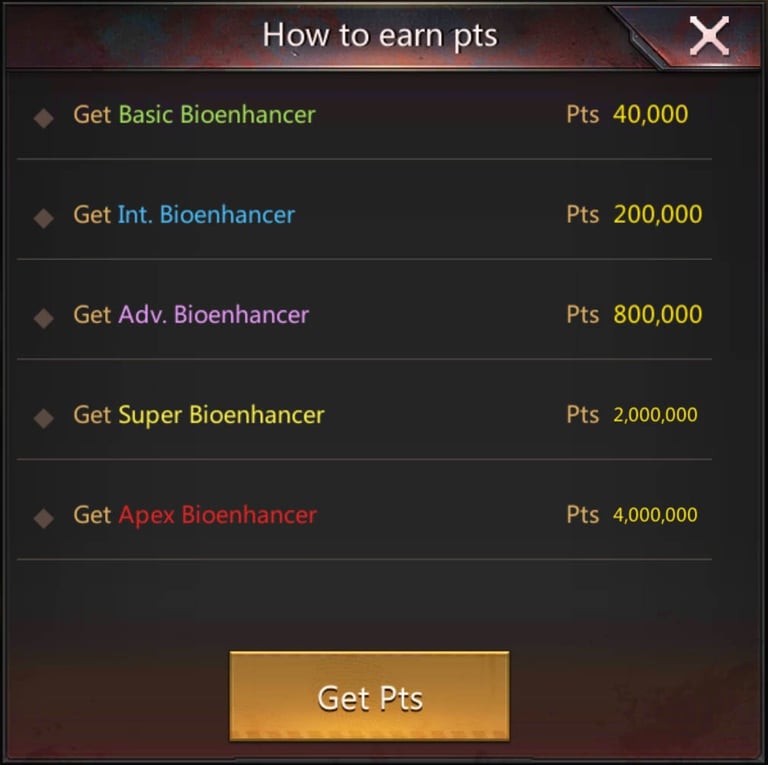Click diamond bullet beside Int. Bioenhancer
768x765 pixels.
(44, 218)
